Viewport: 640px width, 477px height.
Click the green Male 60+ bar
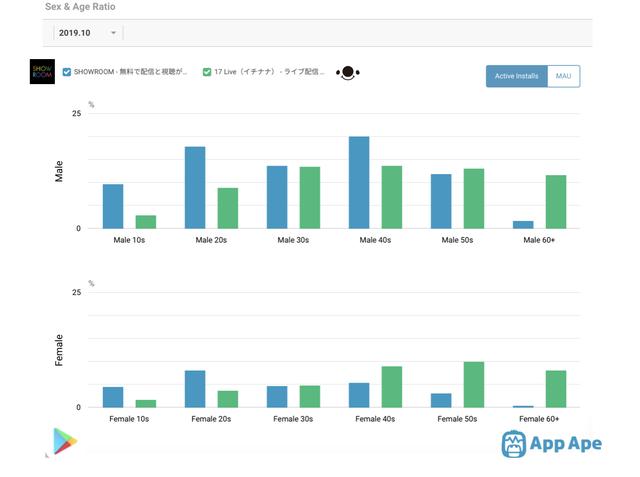[x=556, y=202]
